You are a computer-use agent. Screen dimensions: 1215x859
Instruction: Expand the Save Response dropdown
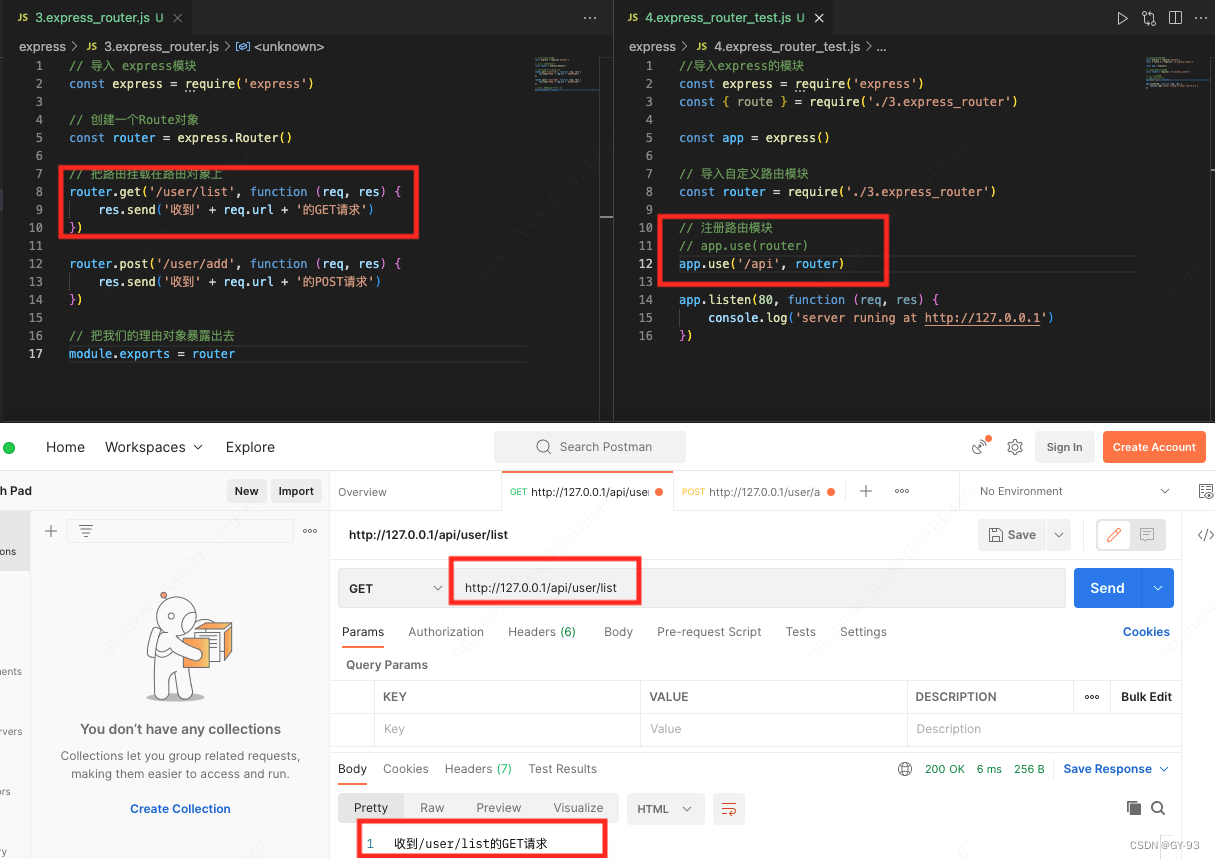1115,769
